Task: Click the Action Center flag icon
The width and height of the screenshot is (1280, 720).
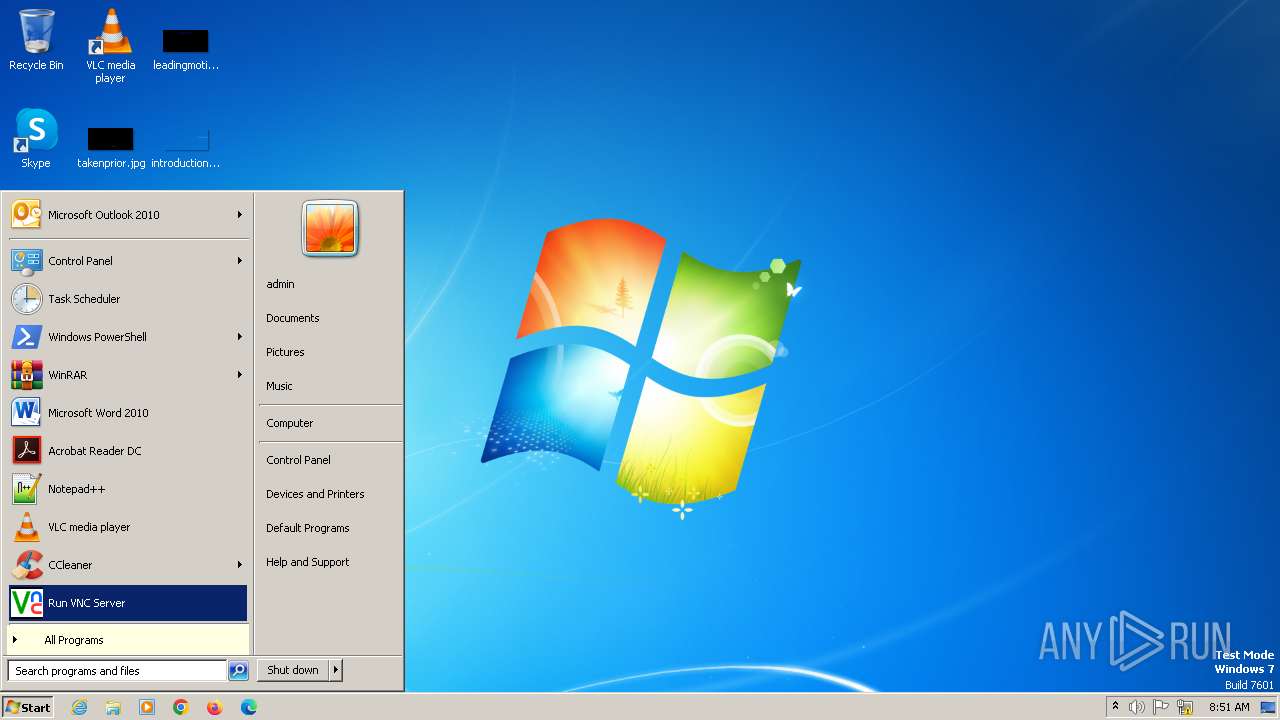Action: pyautogui.click(x=1162, y=707)
